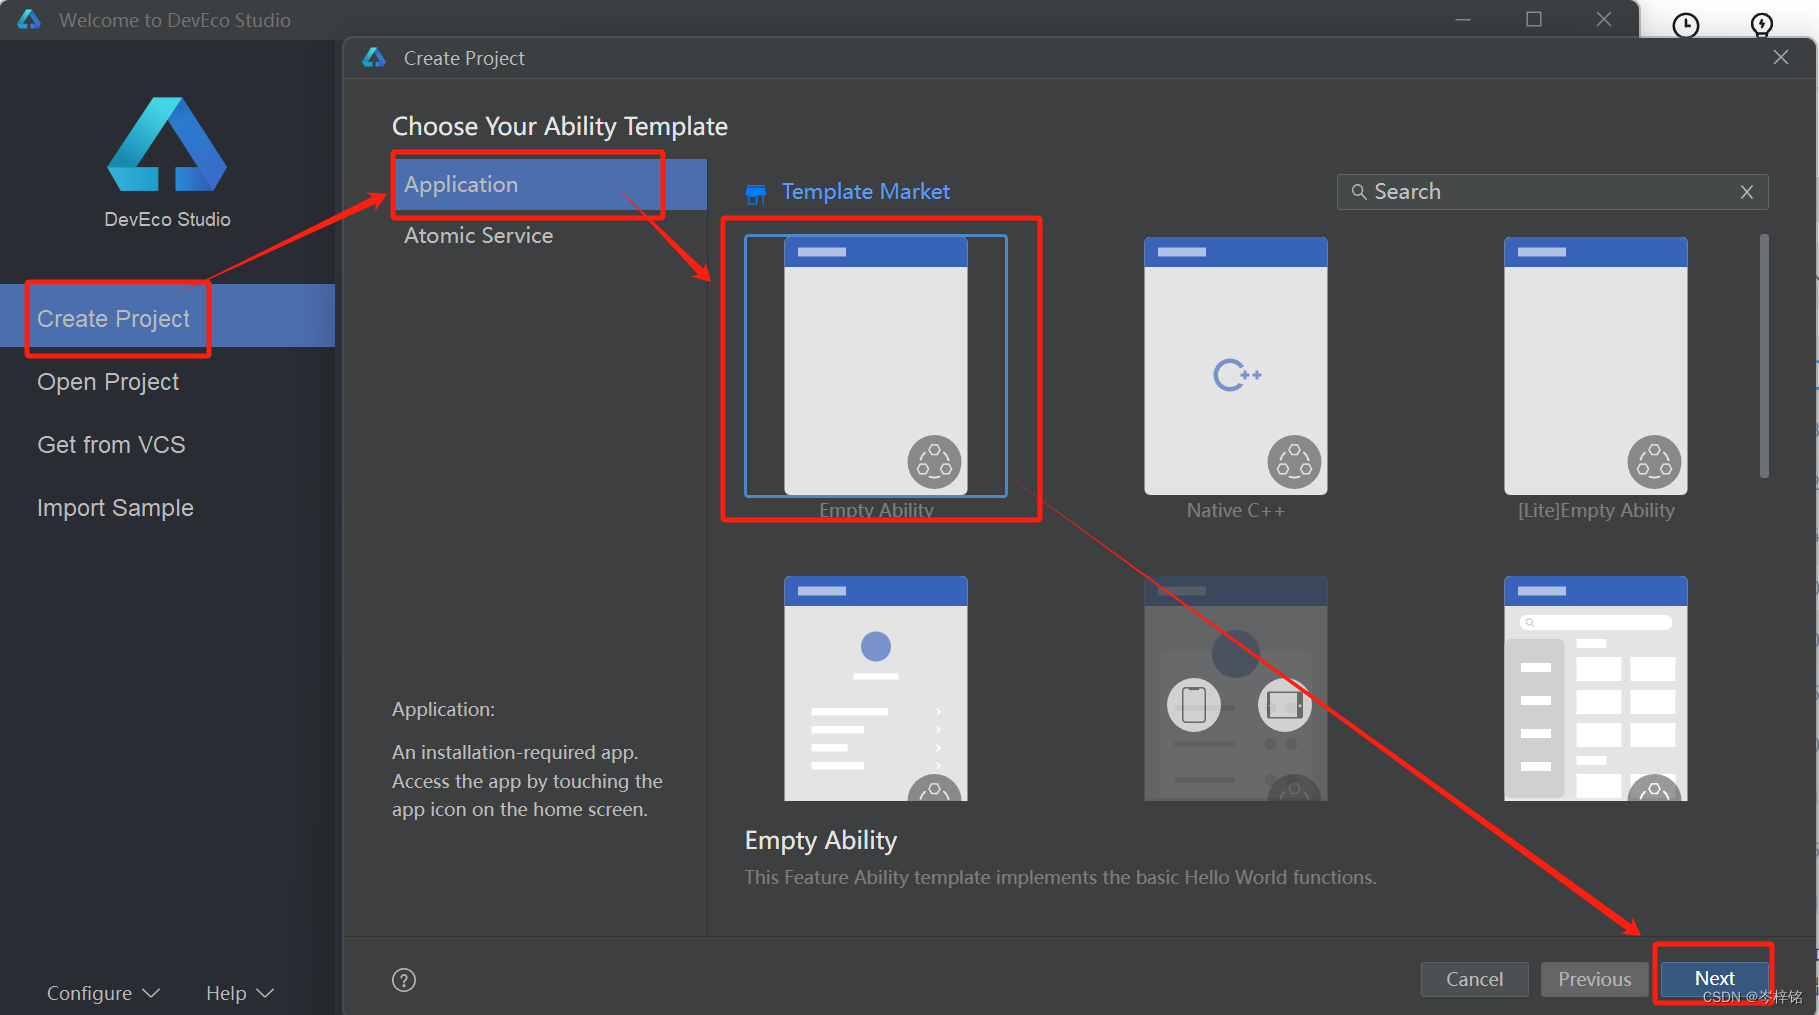Click the DevEco icon in Create Project title
The width and height of the screenshot is (1819, 1015).
(x=374, y=58)
